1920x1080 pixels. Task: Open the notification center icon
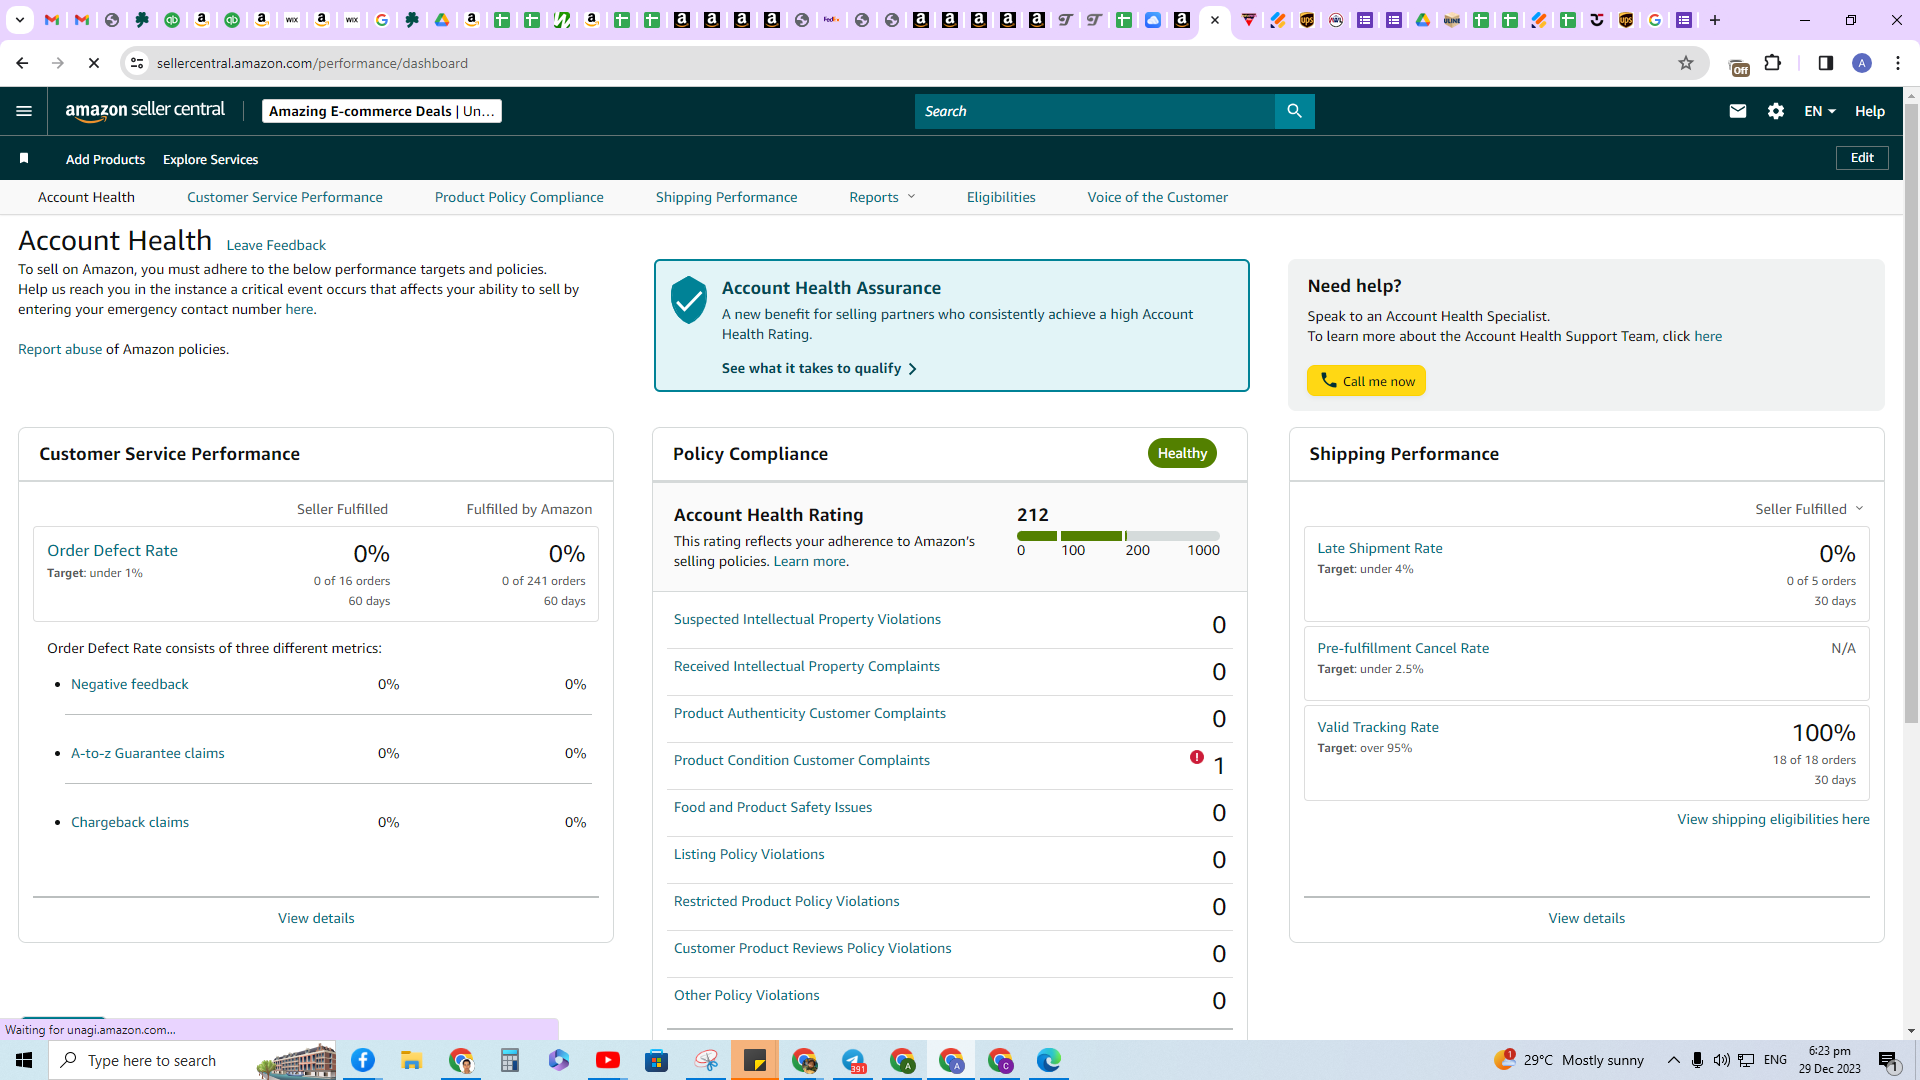1889,1060
